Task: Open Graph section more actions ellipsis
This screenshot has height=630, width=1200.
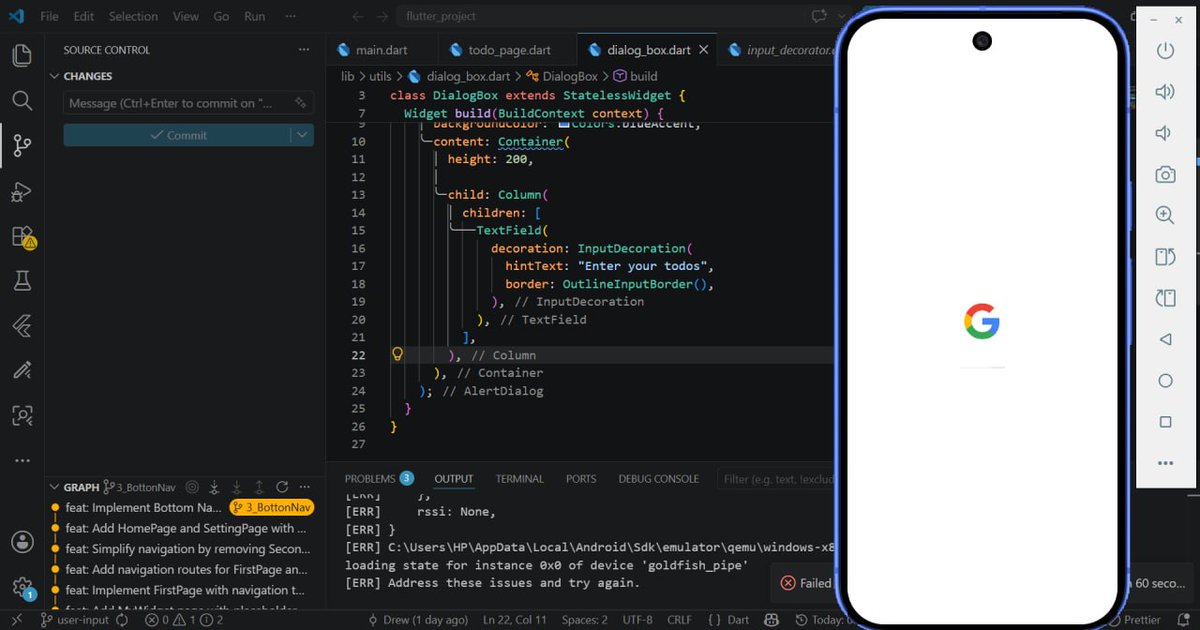Action: pyautogui.click(x=304, y=487)
